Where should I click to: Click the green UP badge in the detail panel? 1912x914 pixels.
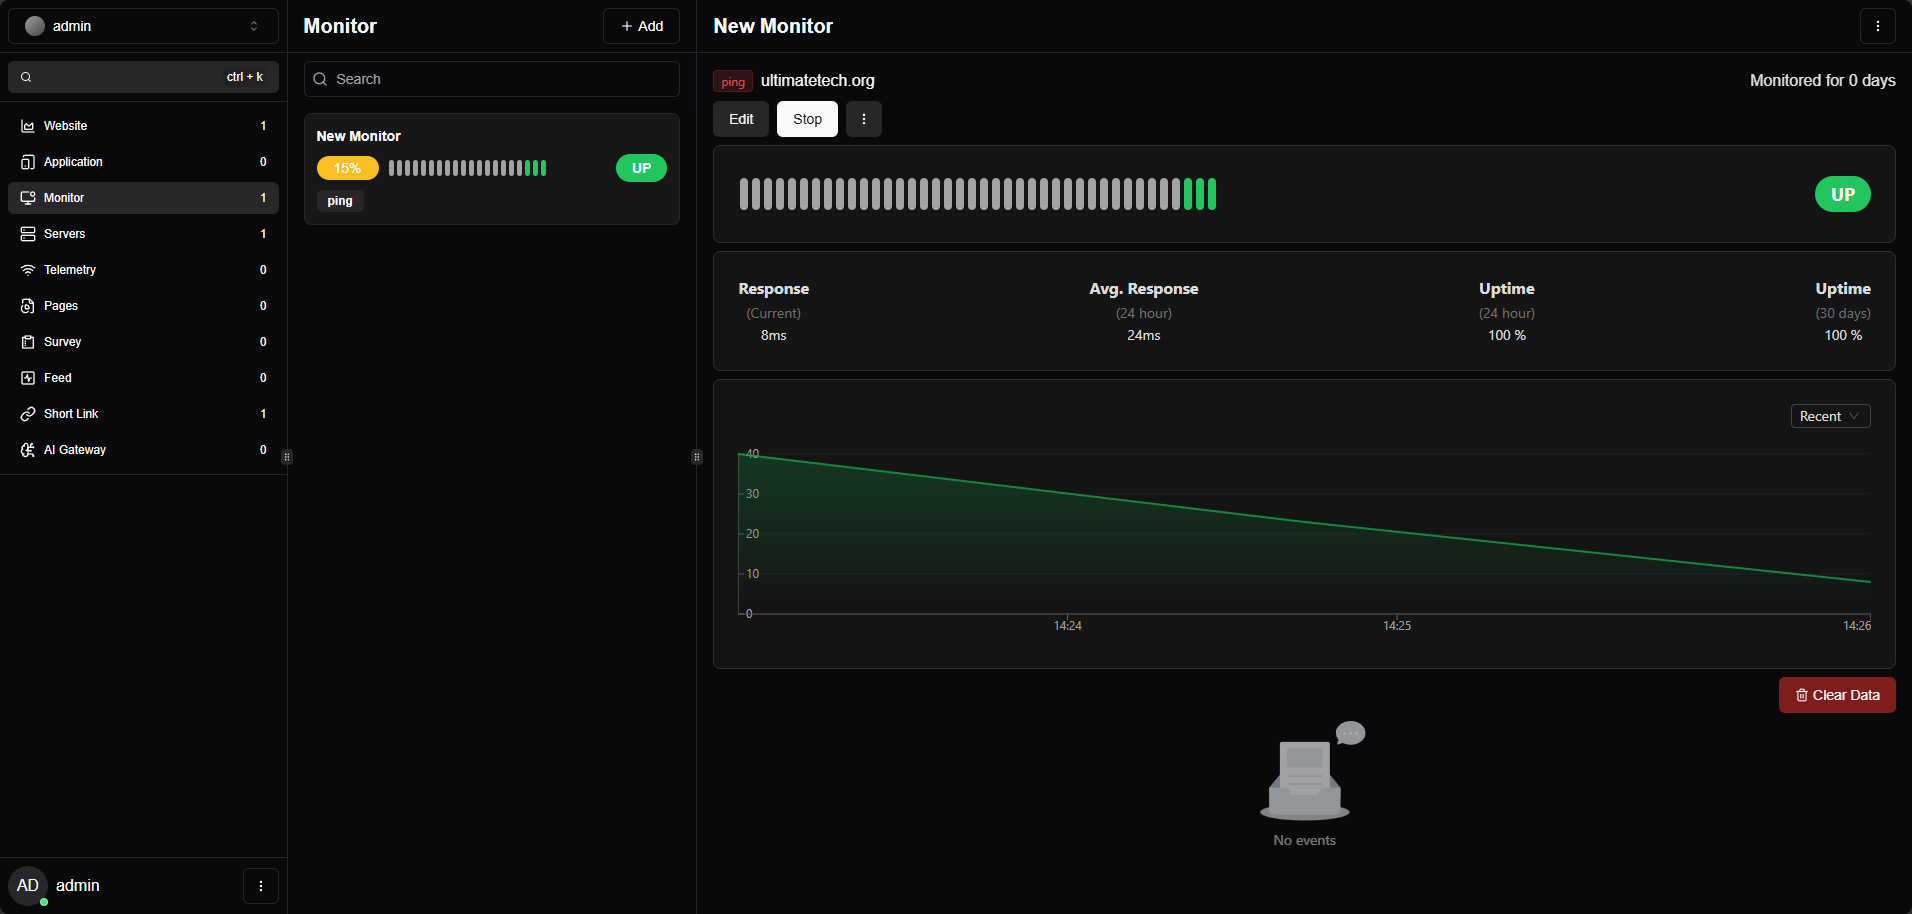click(1842, 194)
